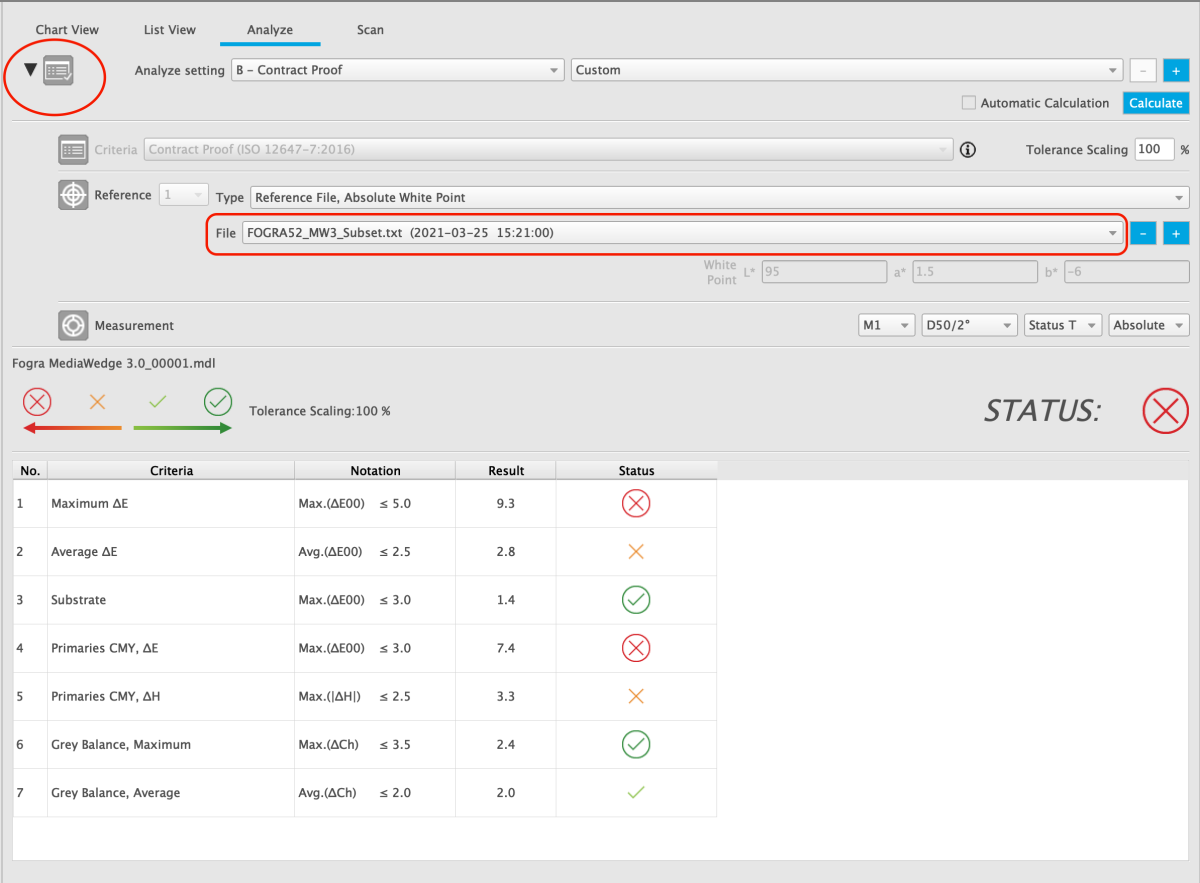Select Substrate criteria row text
The height and width of the screenshot is (883, 1200).
[x=78, y=600]
